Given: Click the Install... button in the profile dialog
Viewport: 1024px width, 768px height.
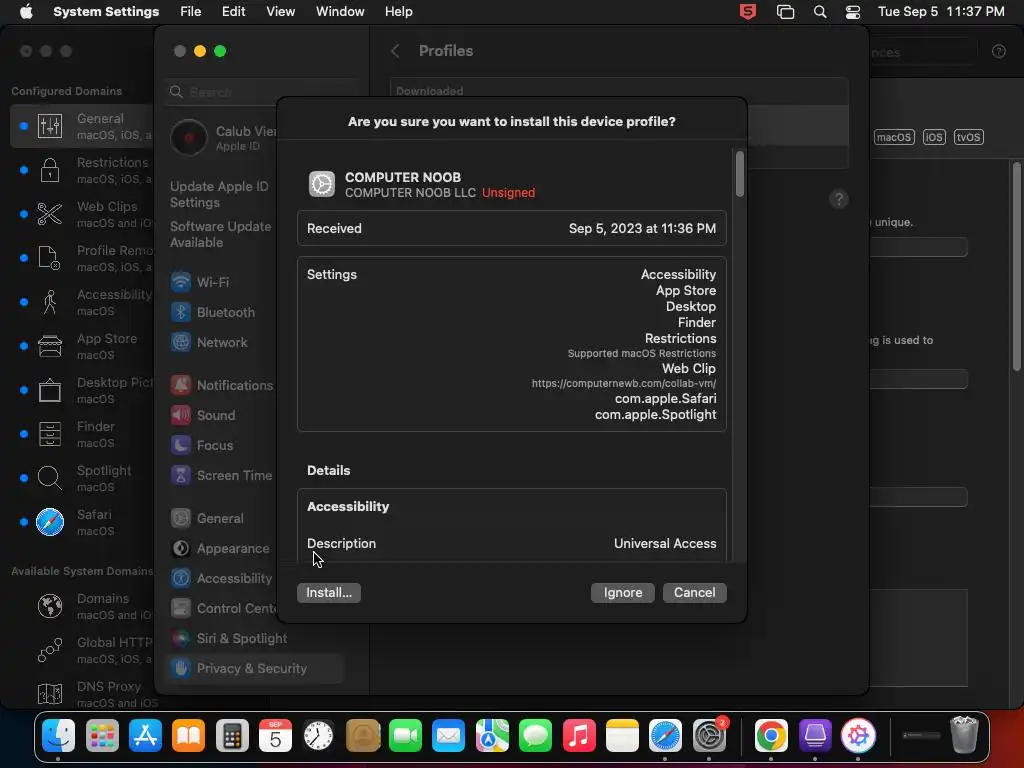Looking at the screenshot, I should 328,592.
